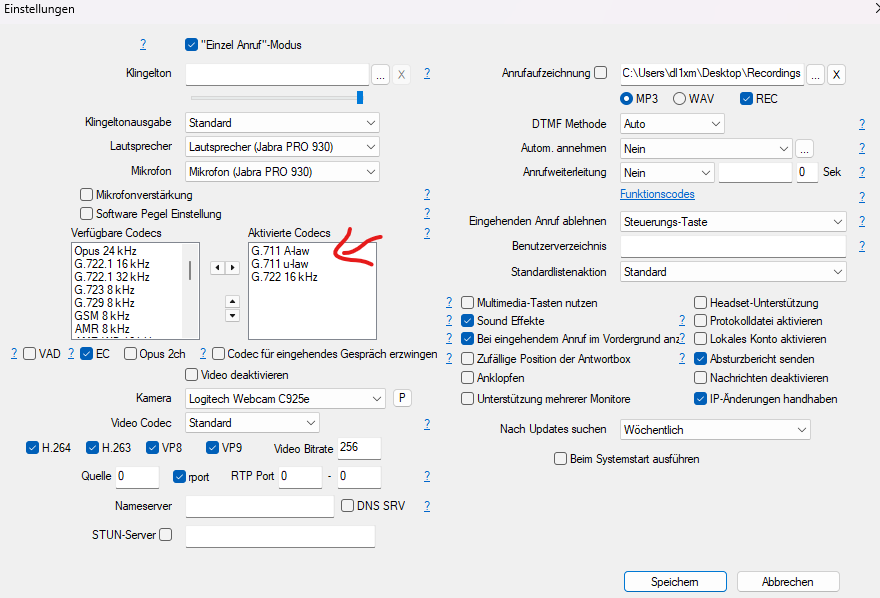The image size is (880, 598).
Task: Expand the DTMF Methode dropdown
Action: click(671, 124)
